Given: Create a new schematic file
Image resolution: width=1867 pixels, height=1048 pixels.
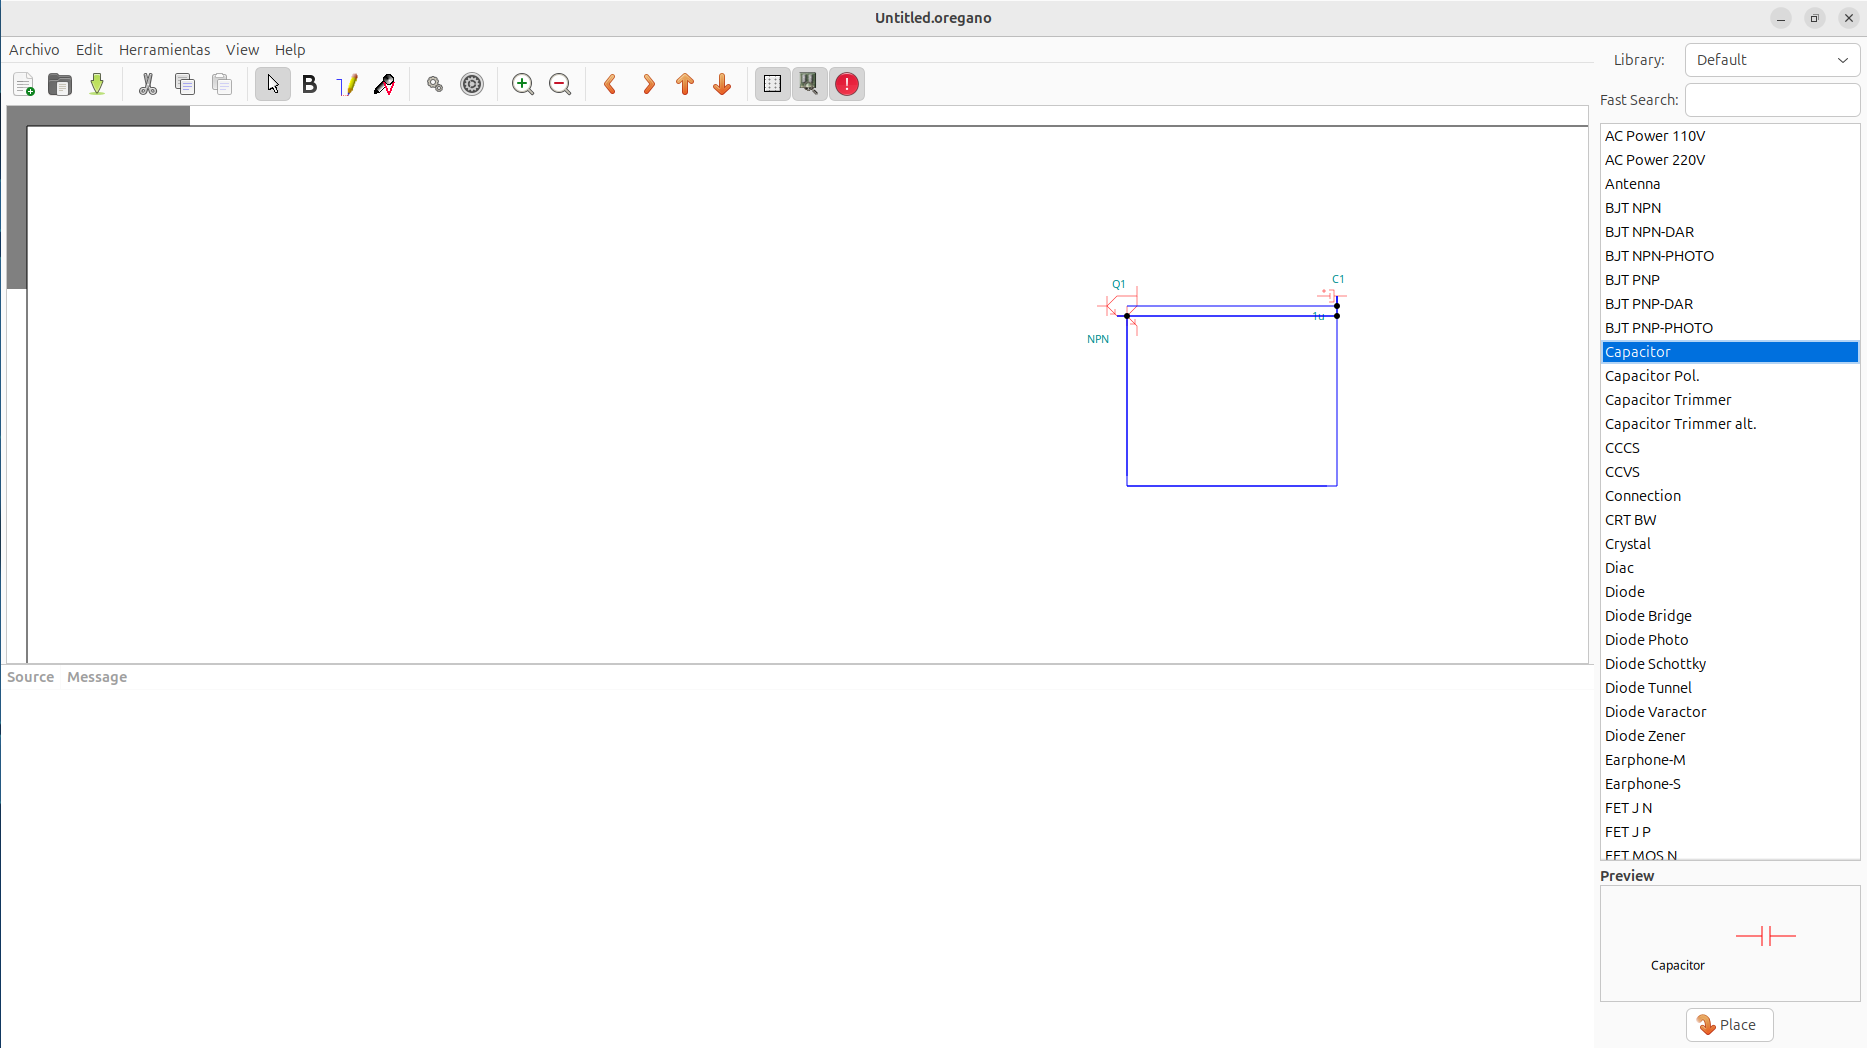Looking at the screenshot, I should click(x=24, y=85).
